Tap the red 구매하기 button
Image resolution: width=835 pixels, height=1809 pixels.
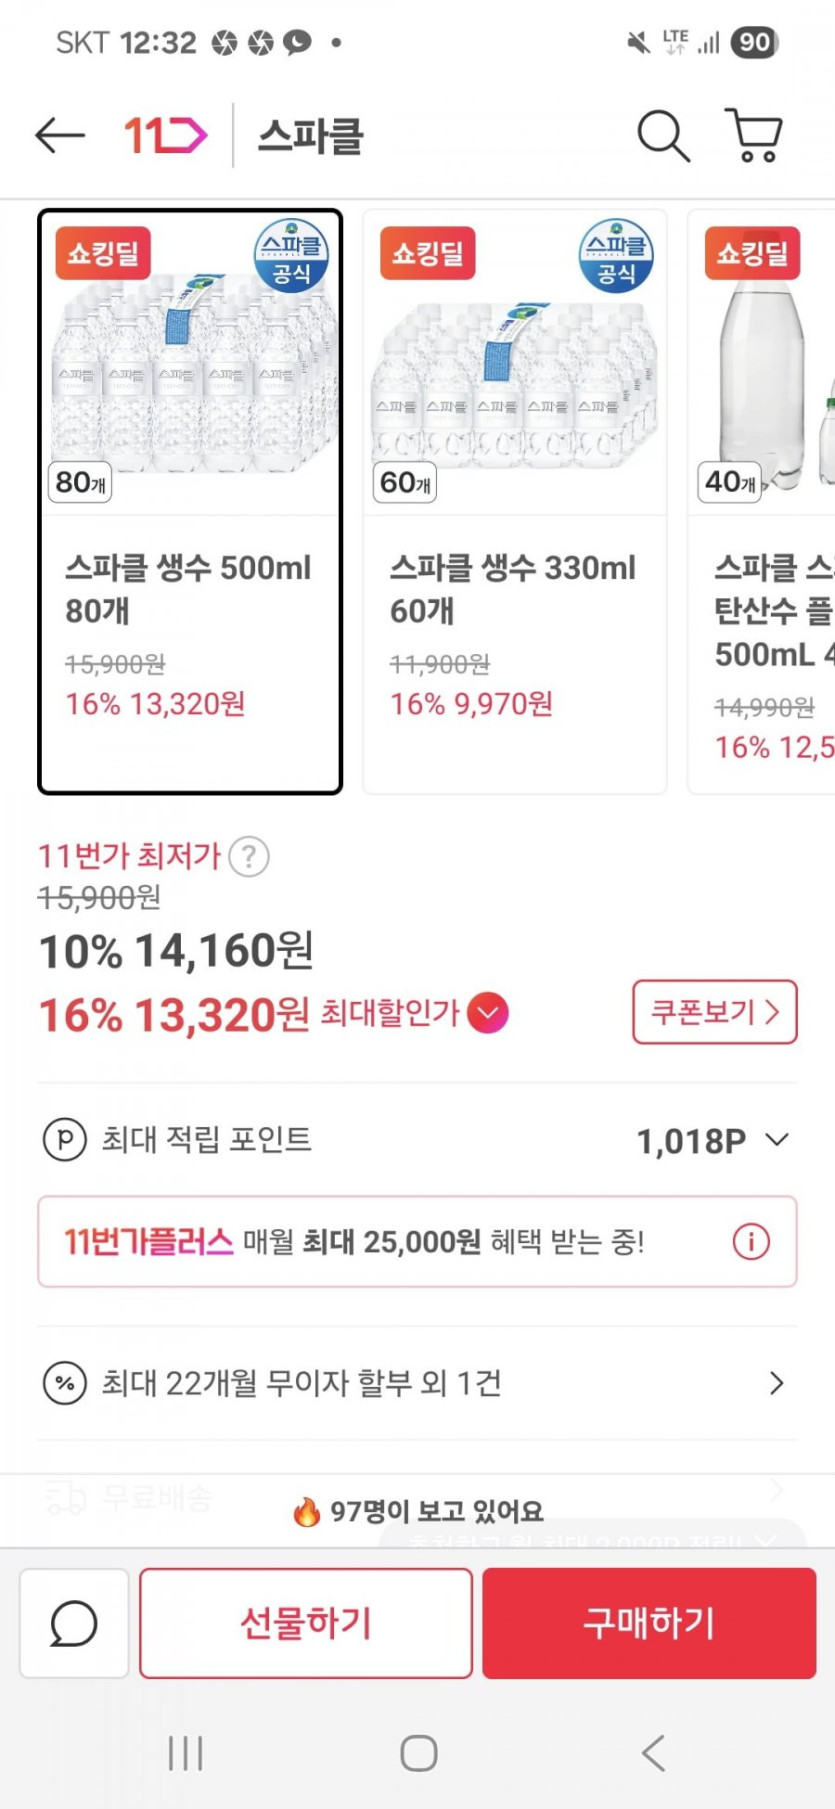tap(649, 1623)
